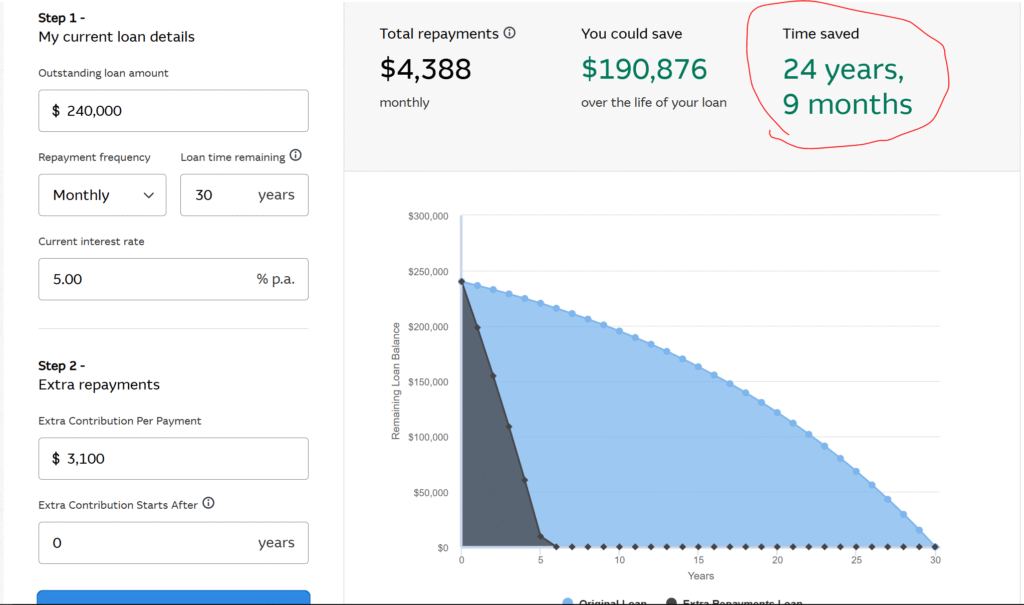
Task: Toggle the Original Loan legend marker
Action: point(568,602)
